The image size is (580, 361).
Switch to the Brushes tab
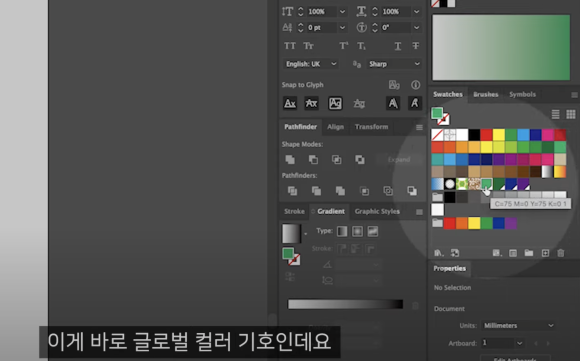[x=486, y=94]
